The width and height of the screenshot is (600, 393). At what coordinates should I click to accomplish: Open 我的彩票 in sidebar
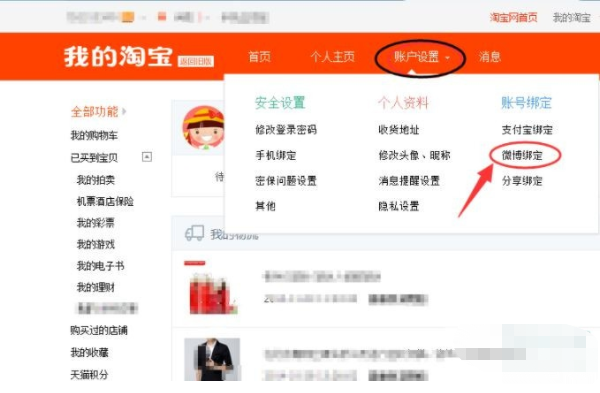tap(96, 223)
